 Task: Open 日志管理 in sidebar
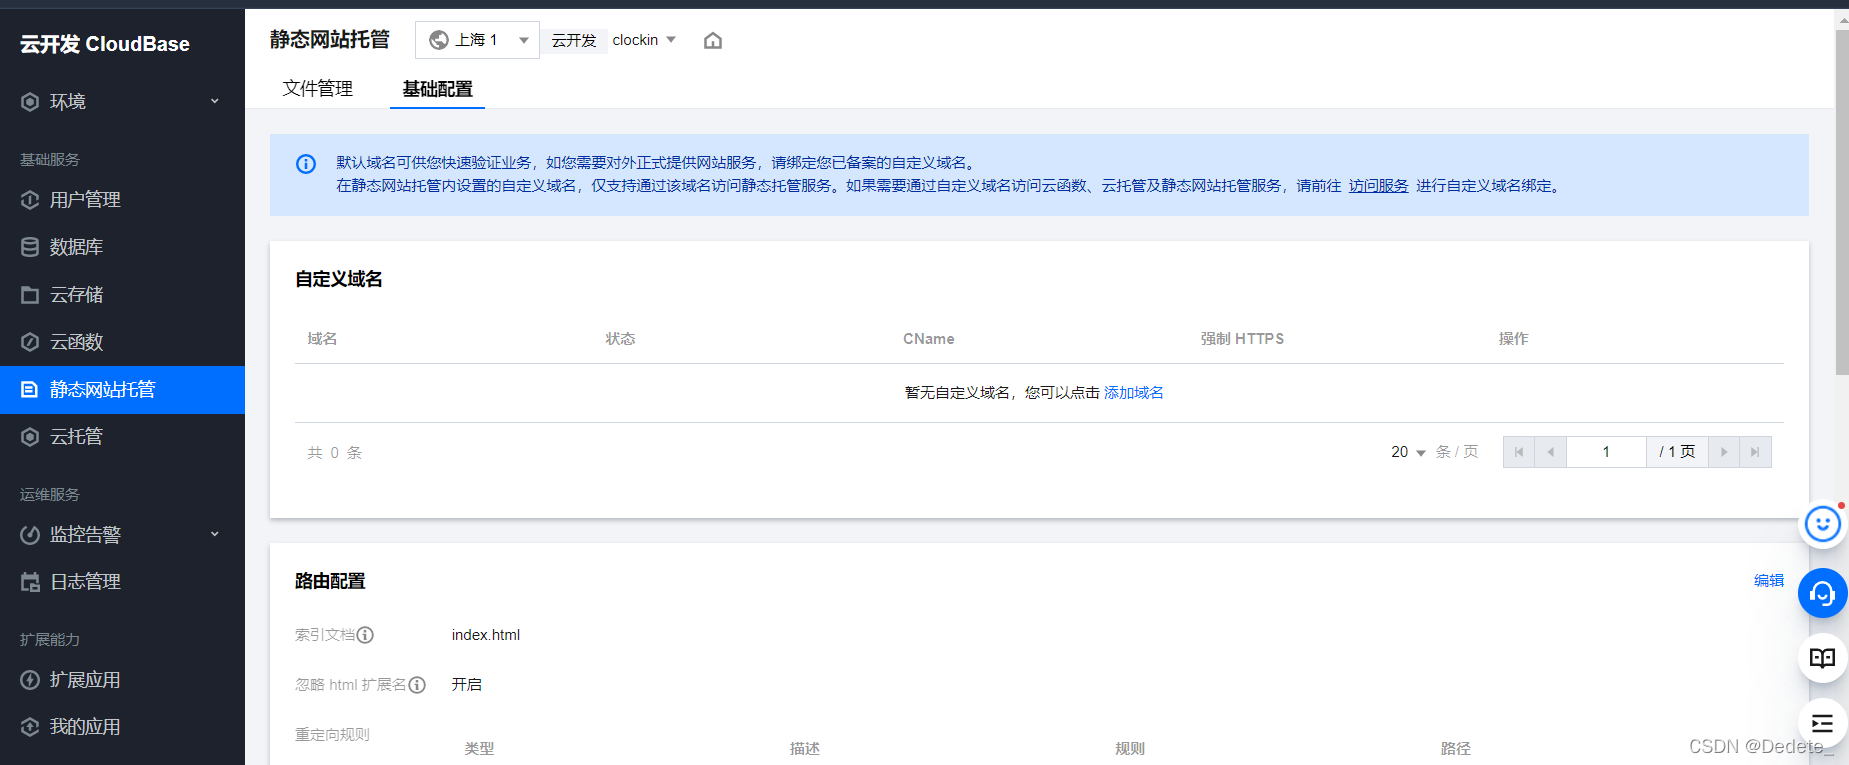[x=122, y=582]
